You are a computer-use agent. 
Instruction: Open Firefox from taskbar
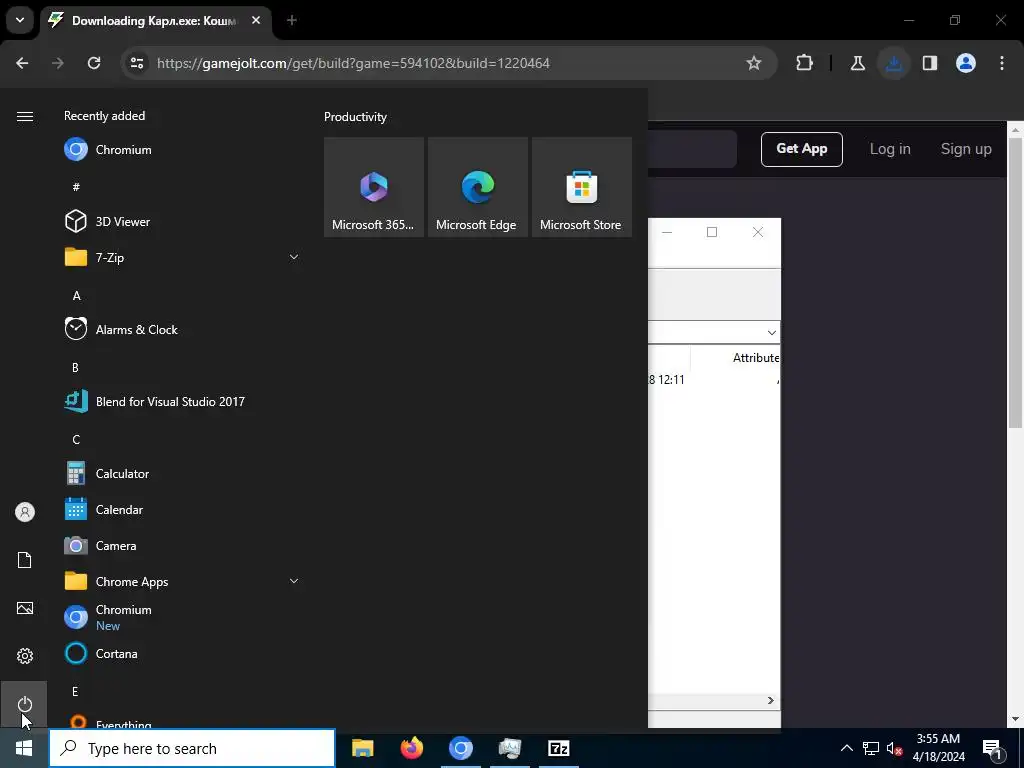click(411, 748)
